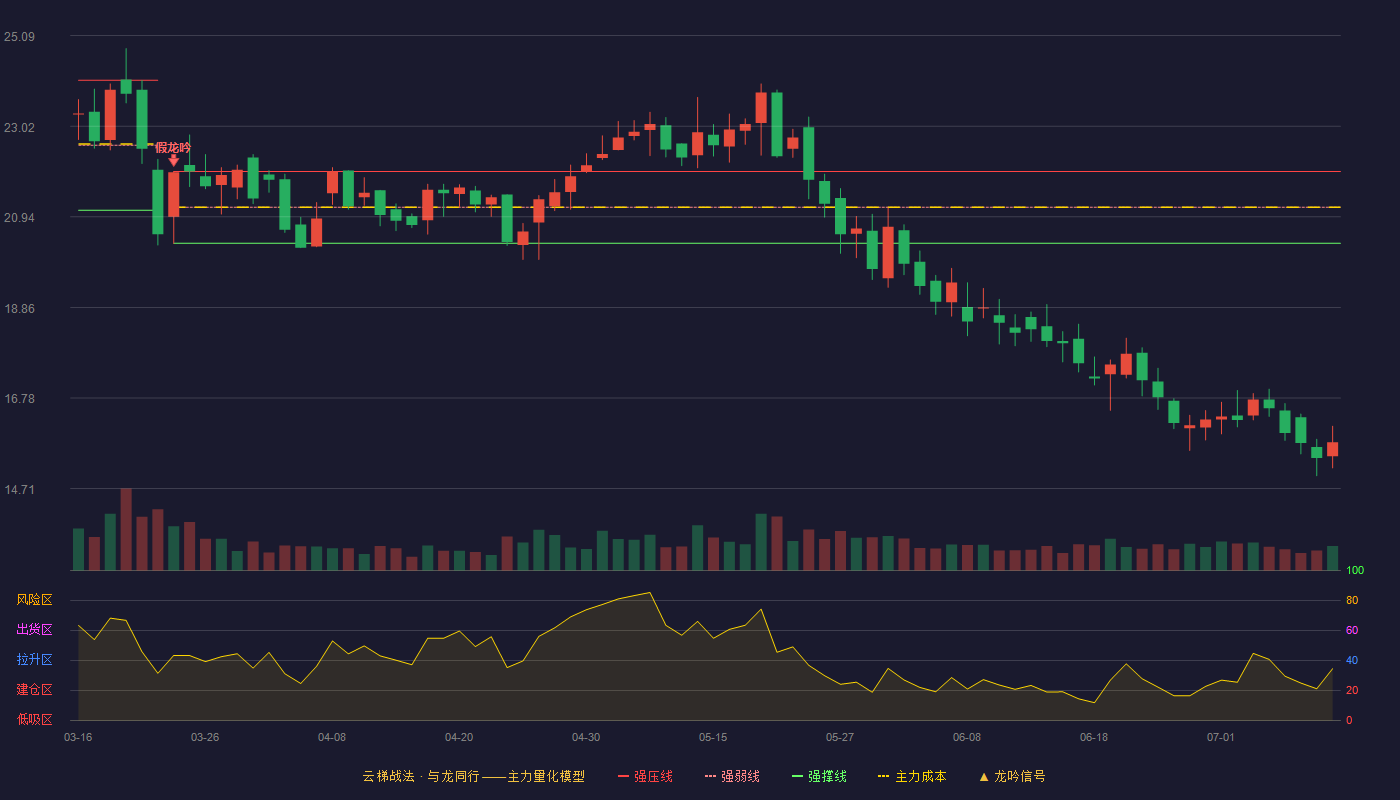The width and height of the screenshot is (1400, 800).
Task: Click the 25.09 price axis label
Action: [19, 37]
